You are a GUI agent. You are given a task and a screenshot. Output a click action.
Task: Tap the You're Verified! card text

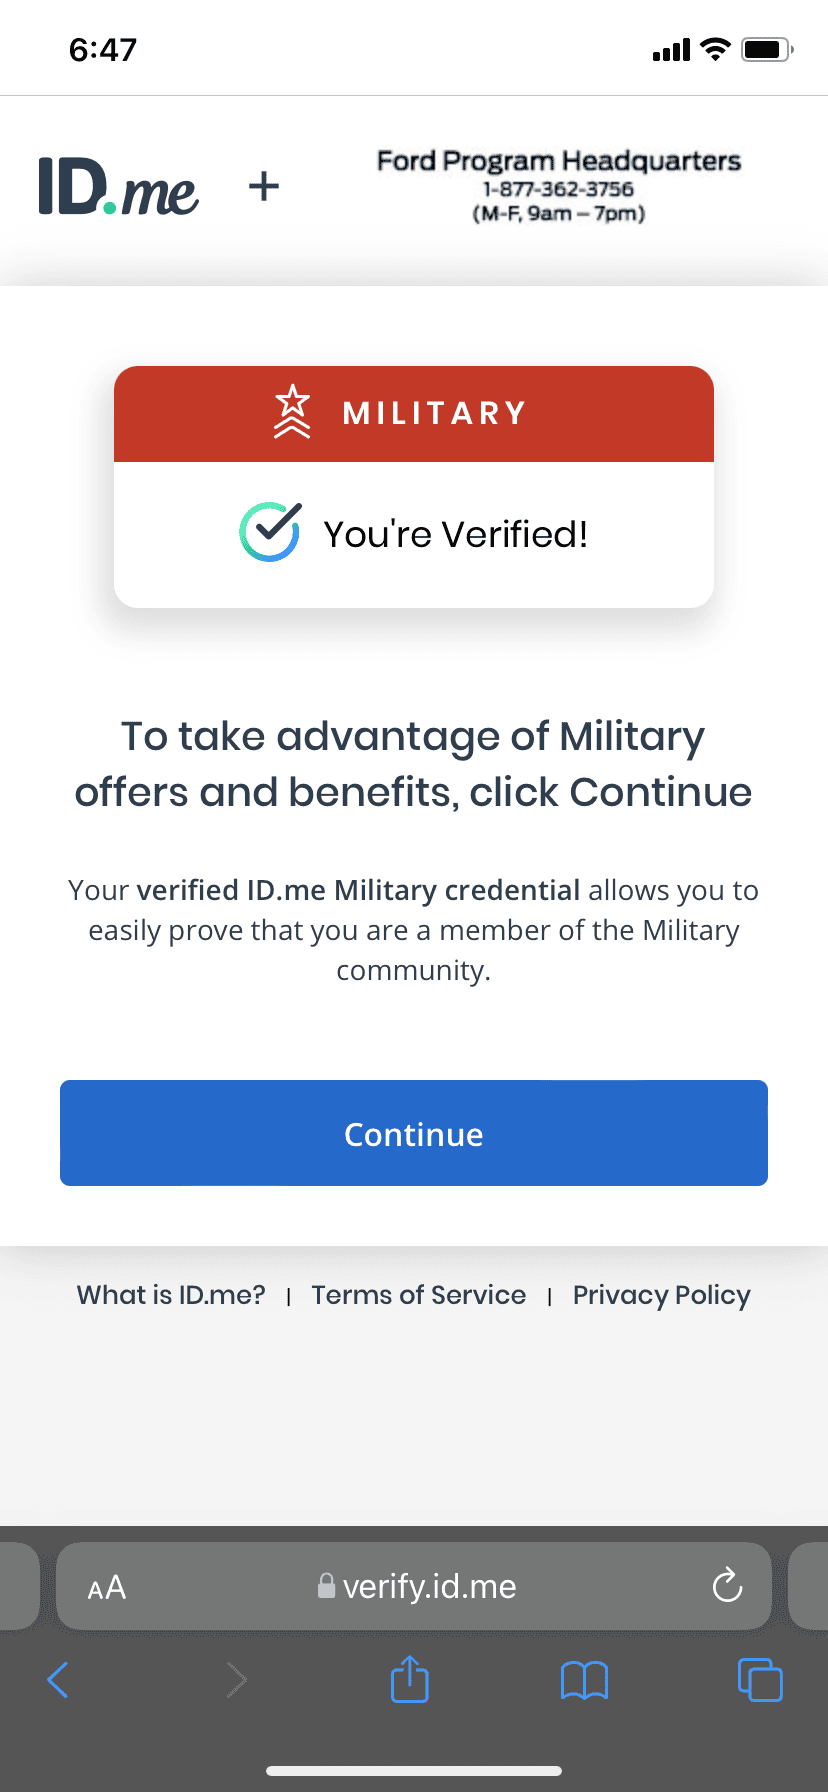[x=456, y=534]
